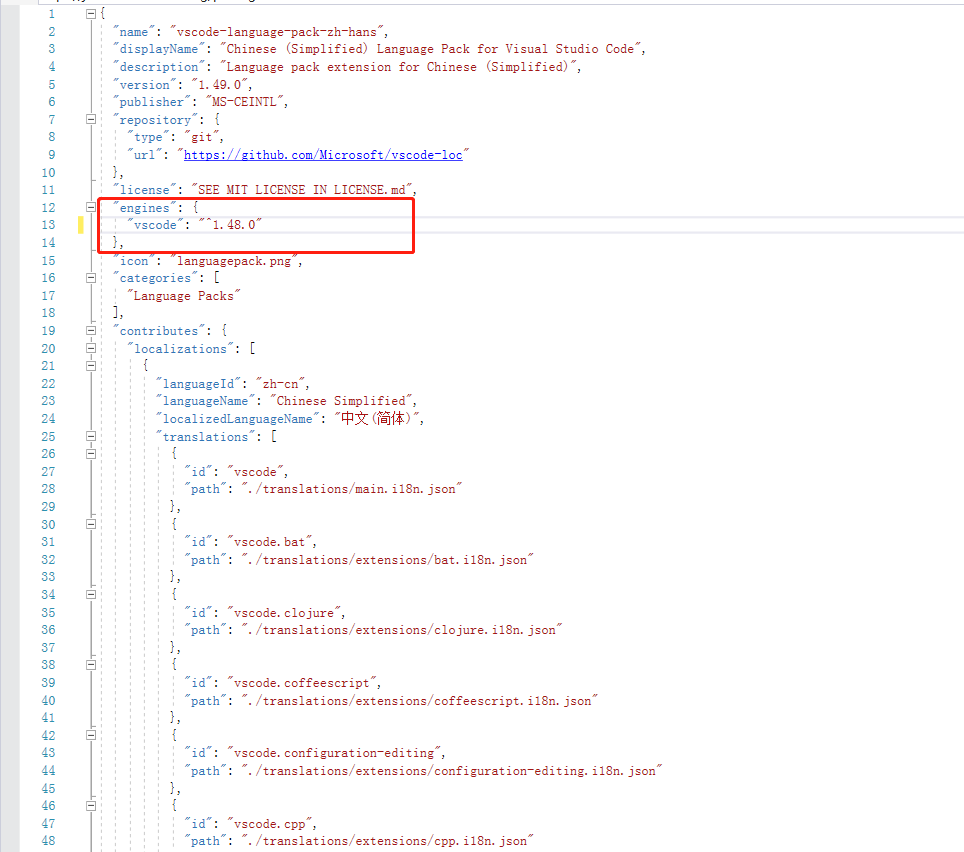
Task: Click the engines vscode value "^1.48.0"
Action: [230, 225]
